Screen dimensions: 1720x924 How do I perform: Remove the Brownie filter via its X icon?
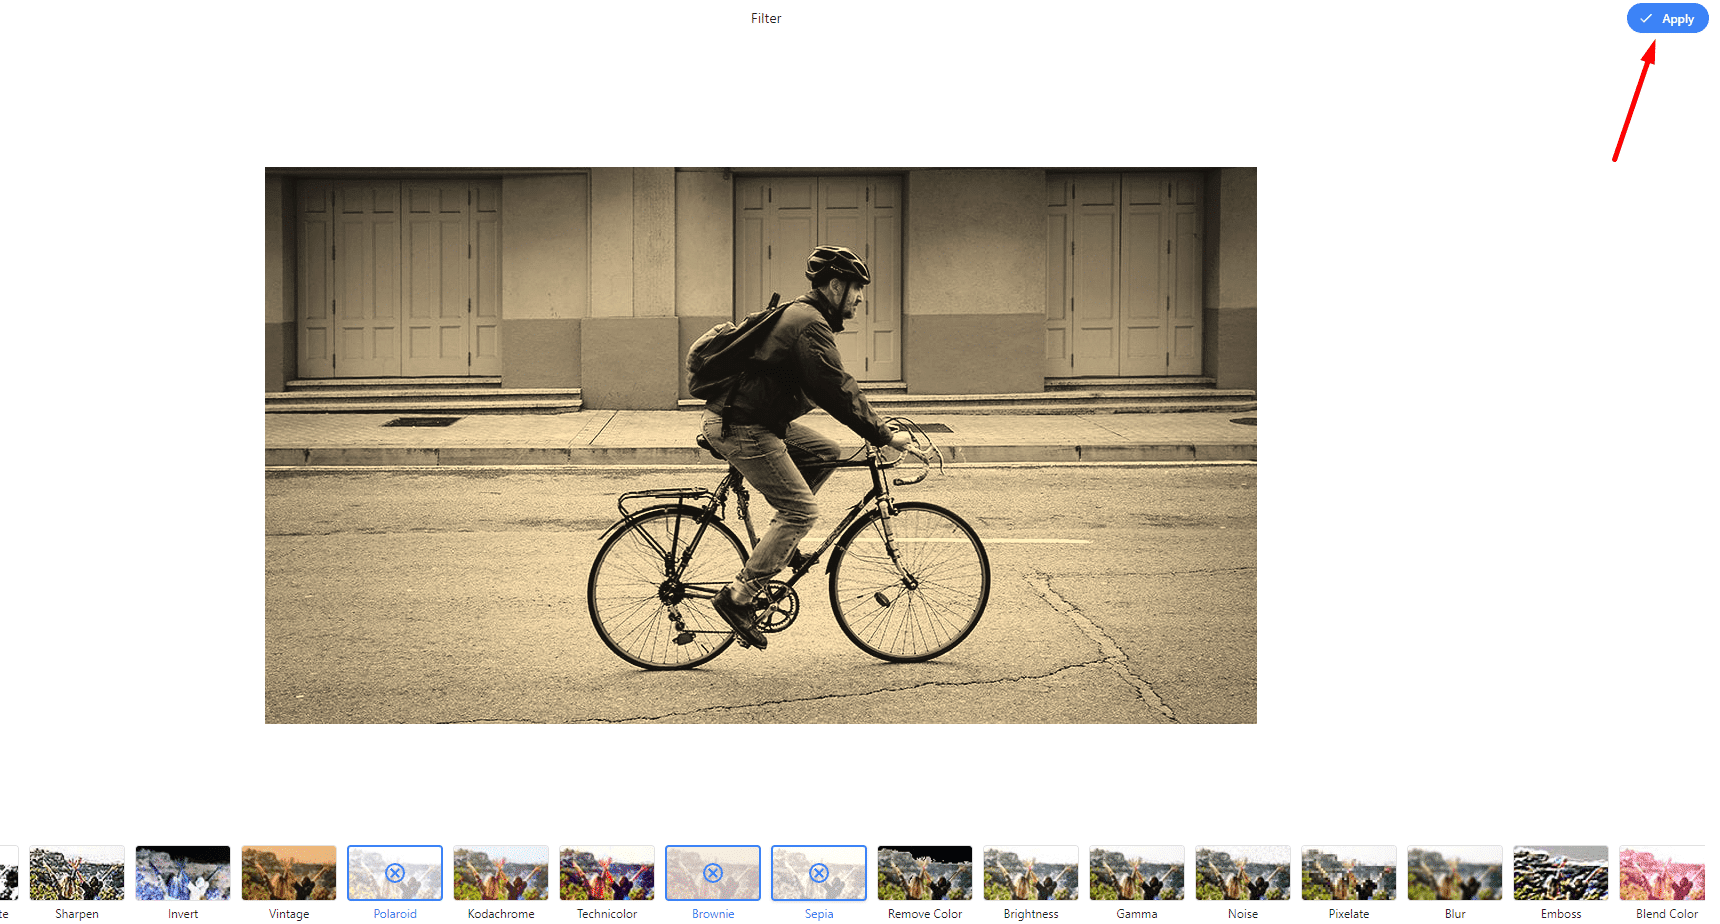click(713, 873)
